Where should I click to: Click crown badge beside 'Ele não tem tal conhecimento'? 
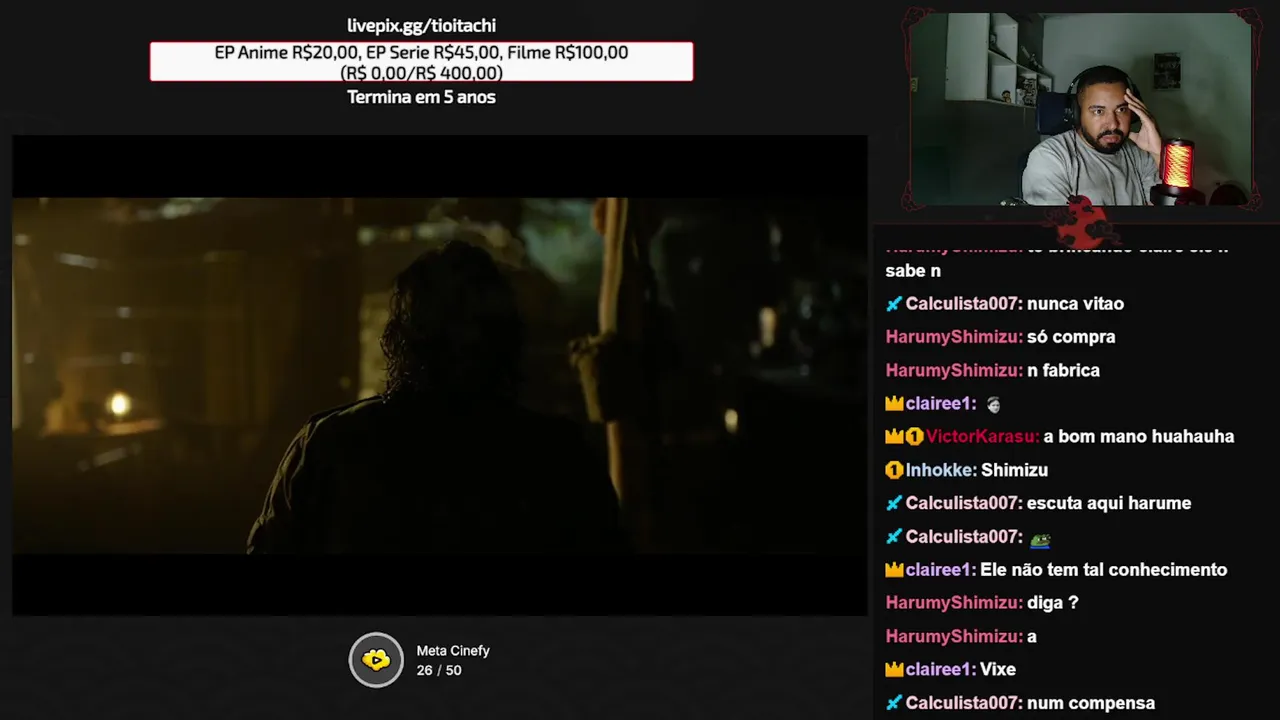pyautogui.click(x=894, y=570)
